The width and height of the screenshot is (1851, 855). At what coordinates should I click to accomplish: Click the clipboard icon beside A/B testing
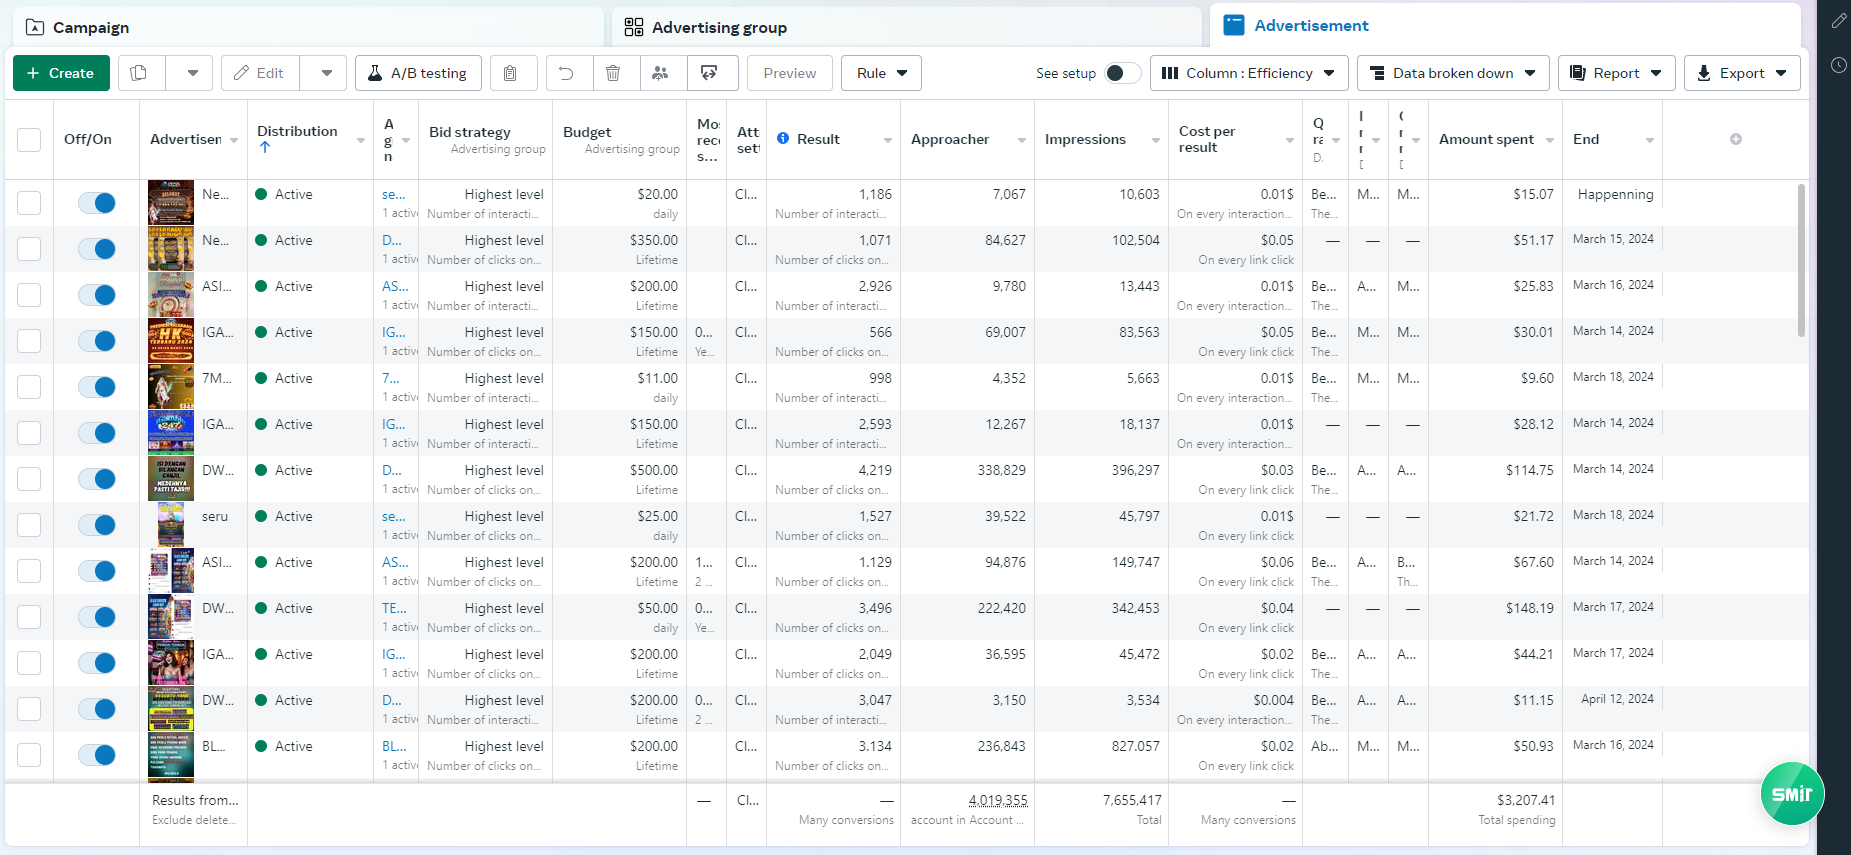(x=510, y=73)
